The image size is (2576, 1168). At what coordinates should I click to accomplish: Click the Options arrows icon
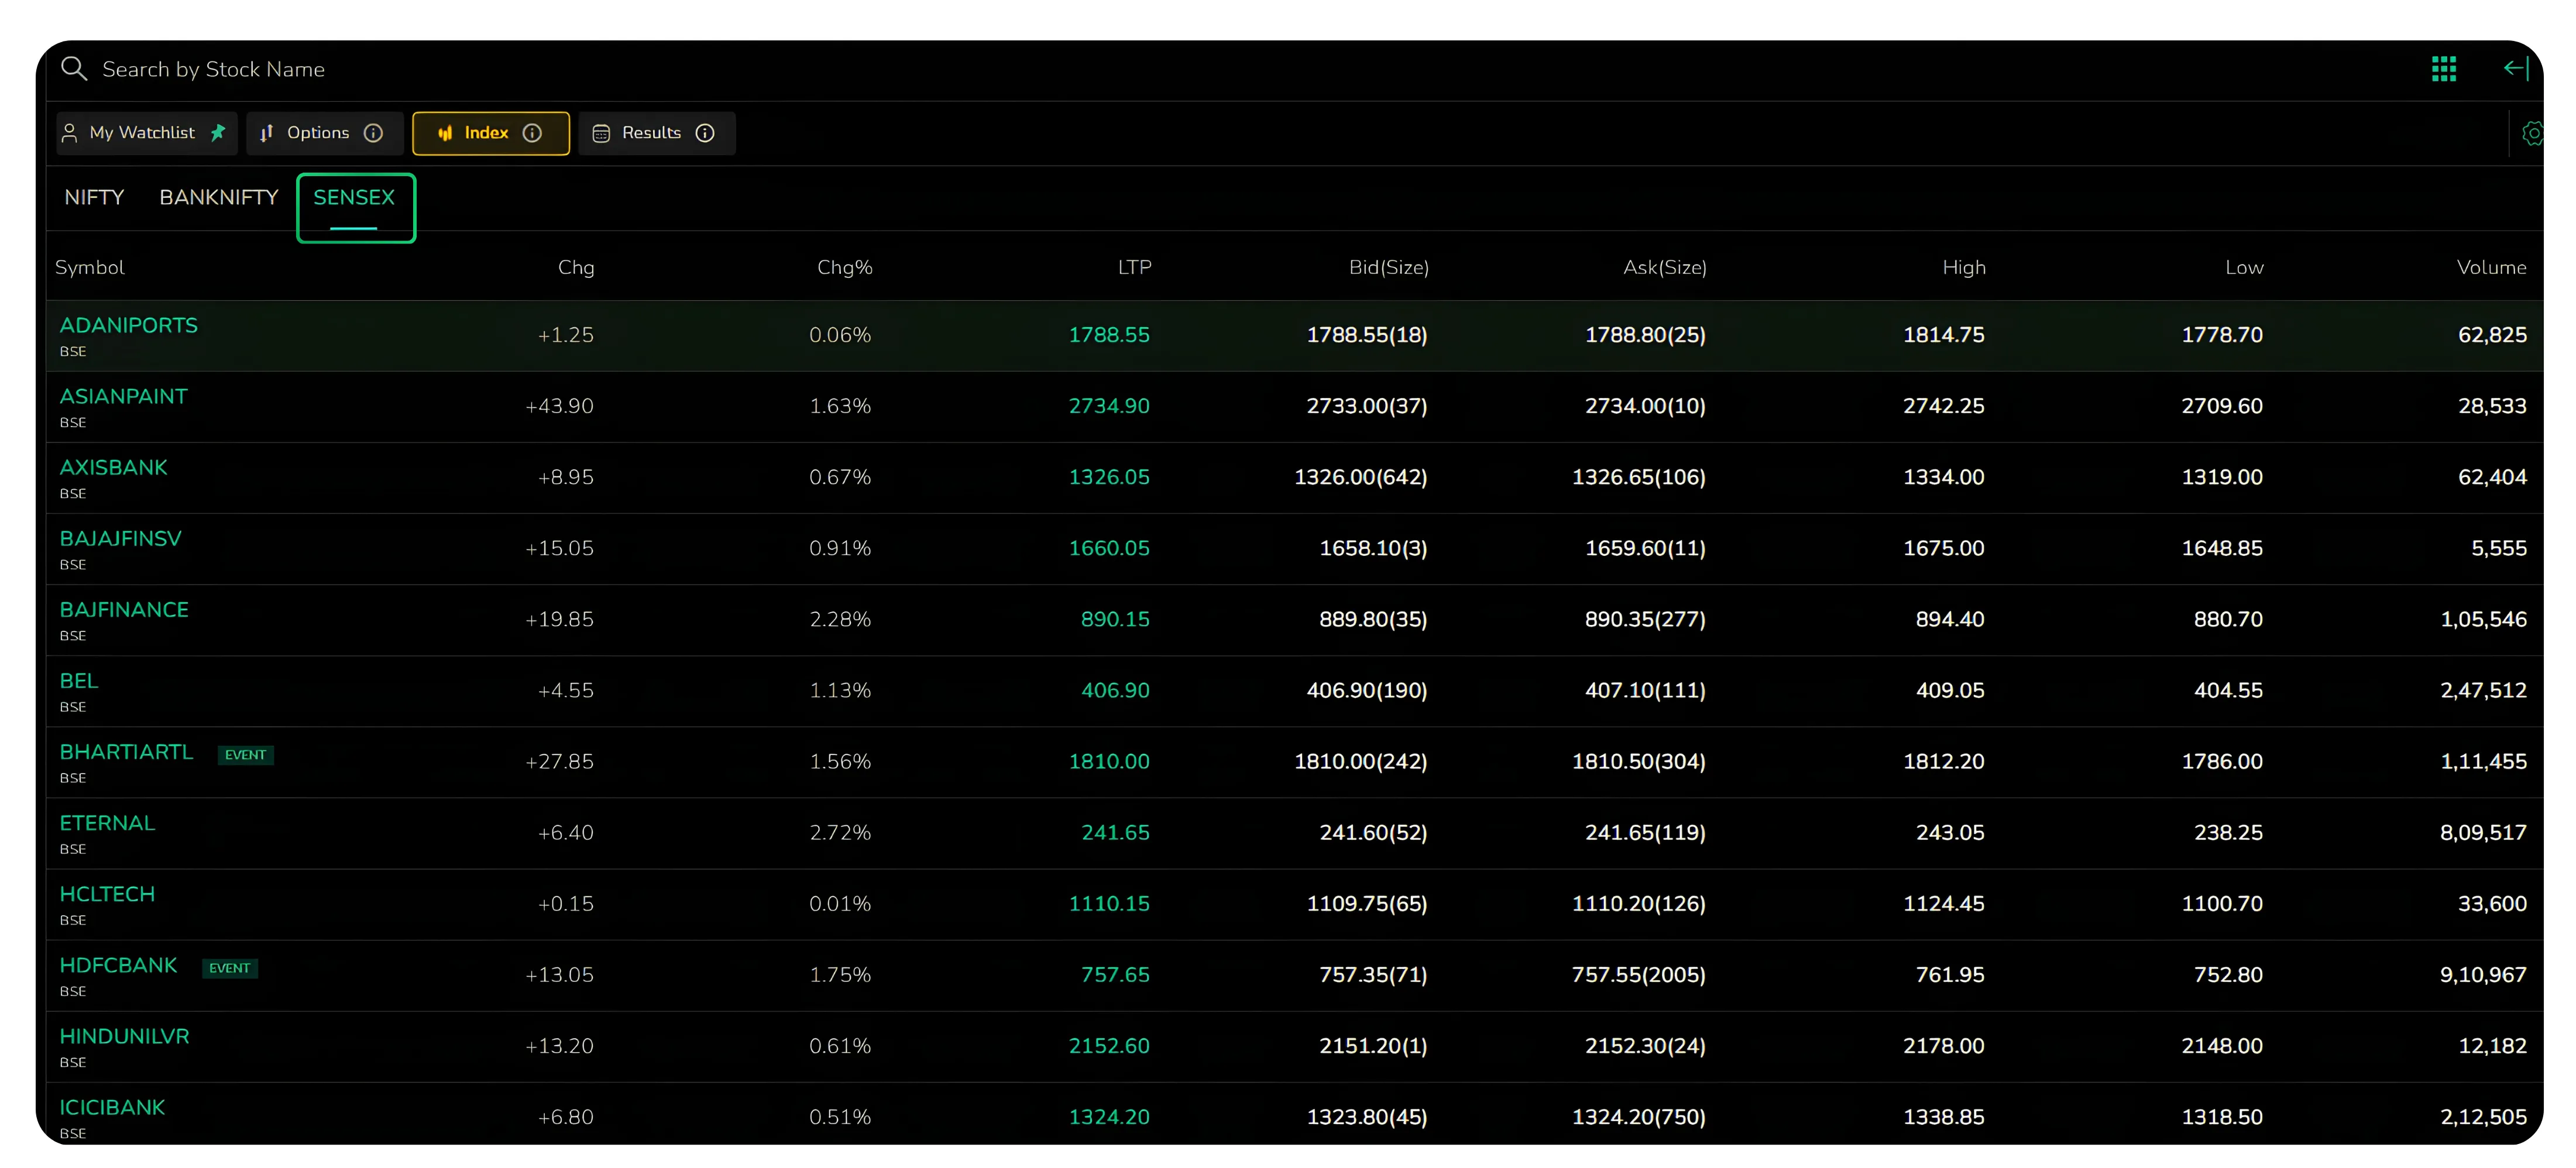coord(267,133)
